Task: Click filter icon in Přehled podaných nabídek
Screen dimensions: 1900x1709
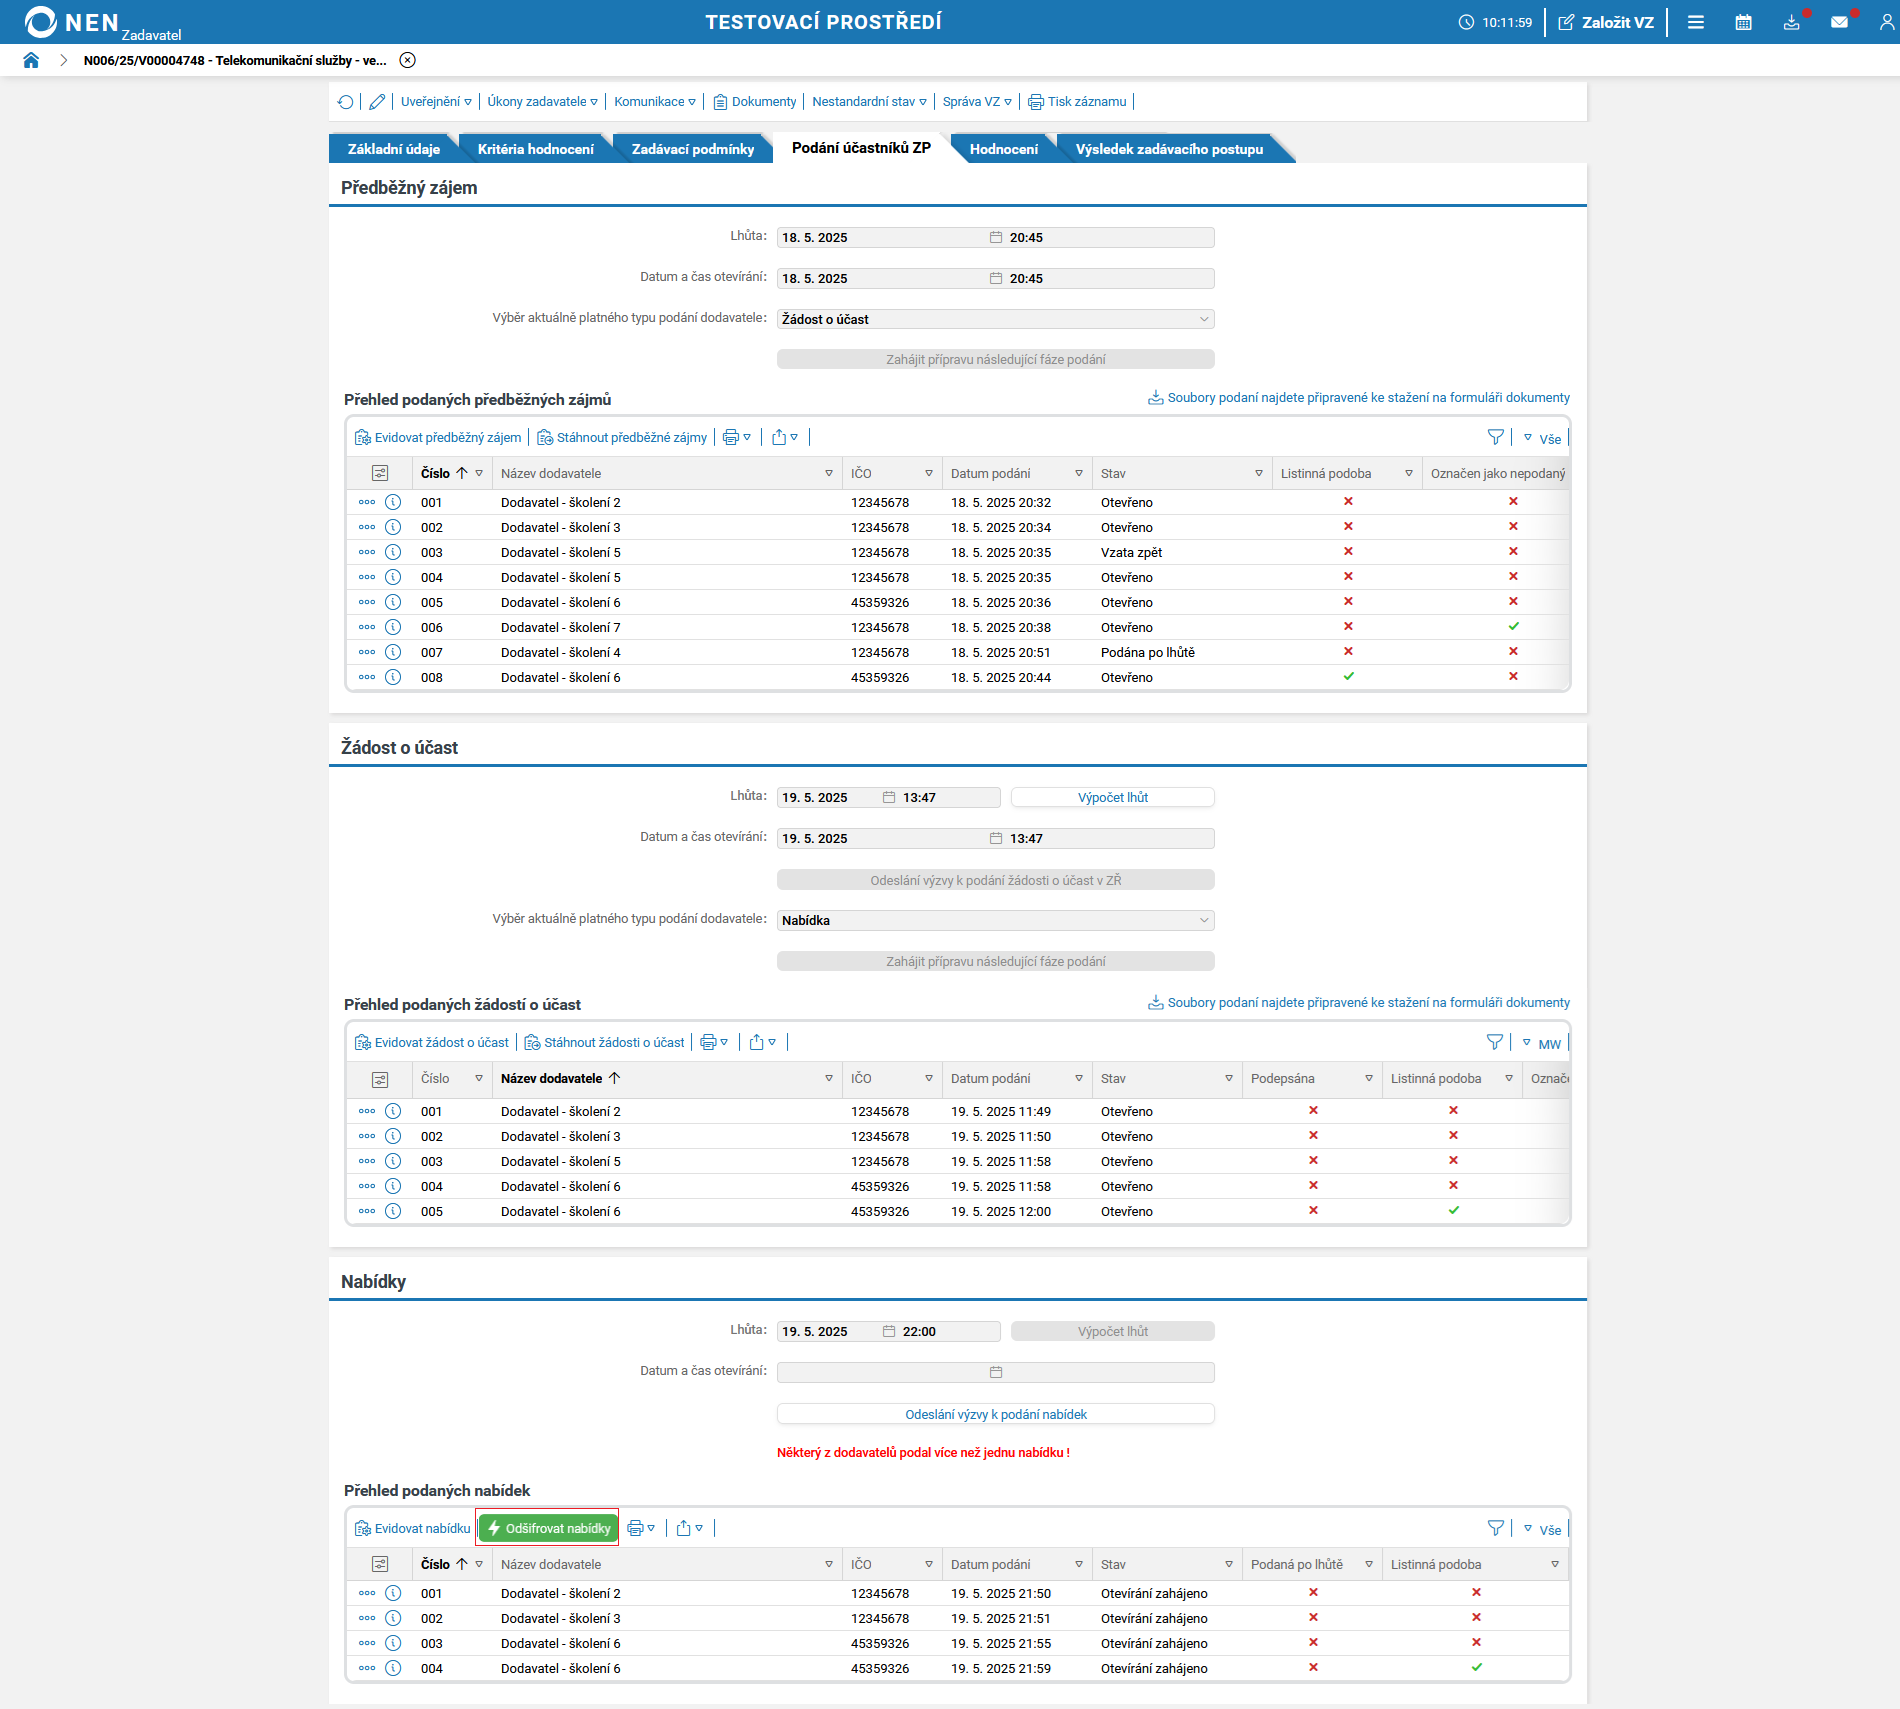Action: tap(1495, 1528)
